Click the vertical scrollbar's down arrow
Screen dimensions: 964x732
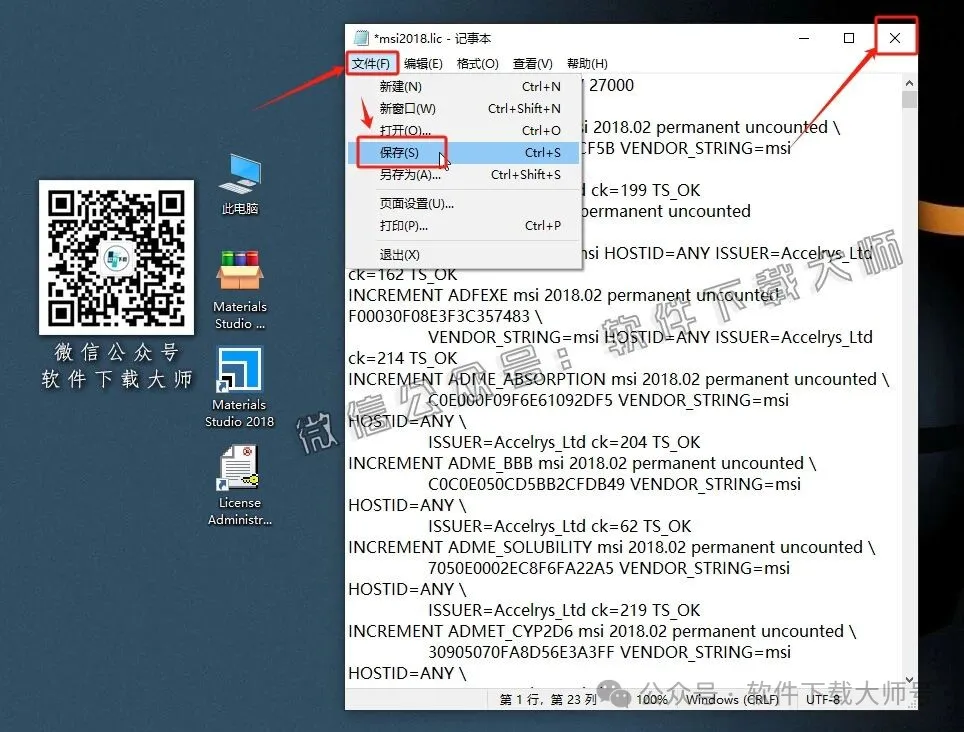click(x=909, y=677)
